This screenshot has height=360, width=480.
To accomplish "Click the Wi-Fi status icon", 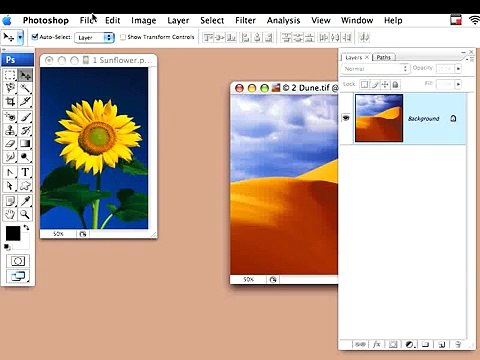I will click(474, 20).
